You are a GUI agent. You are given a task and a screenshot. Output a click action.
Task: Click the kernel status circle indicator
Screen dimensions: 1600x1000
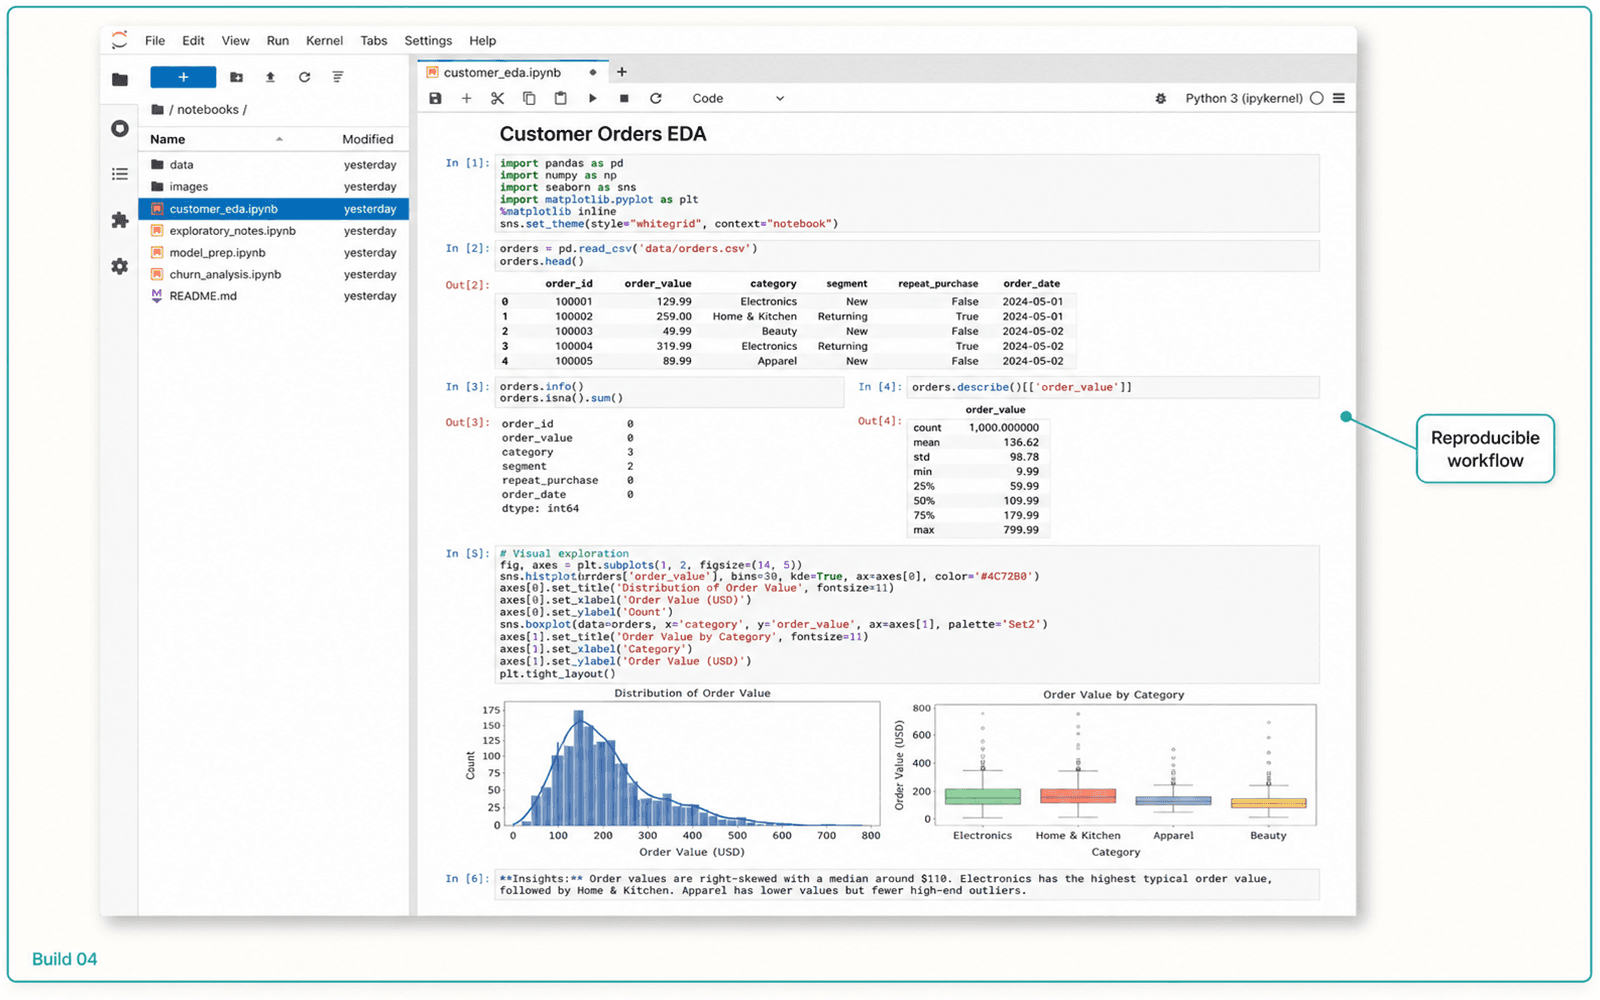click(x=1316, y=98)
